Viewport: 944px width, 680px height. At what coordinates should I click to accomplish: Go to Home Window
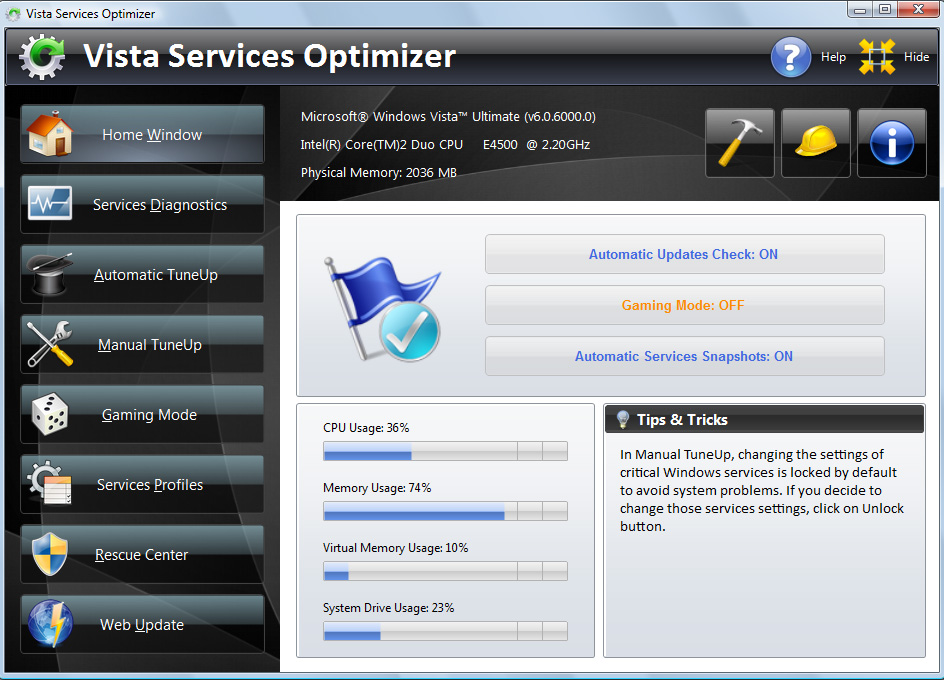point(142,134)
